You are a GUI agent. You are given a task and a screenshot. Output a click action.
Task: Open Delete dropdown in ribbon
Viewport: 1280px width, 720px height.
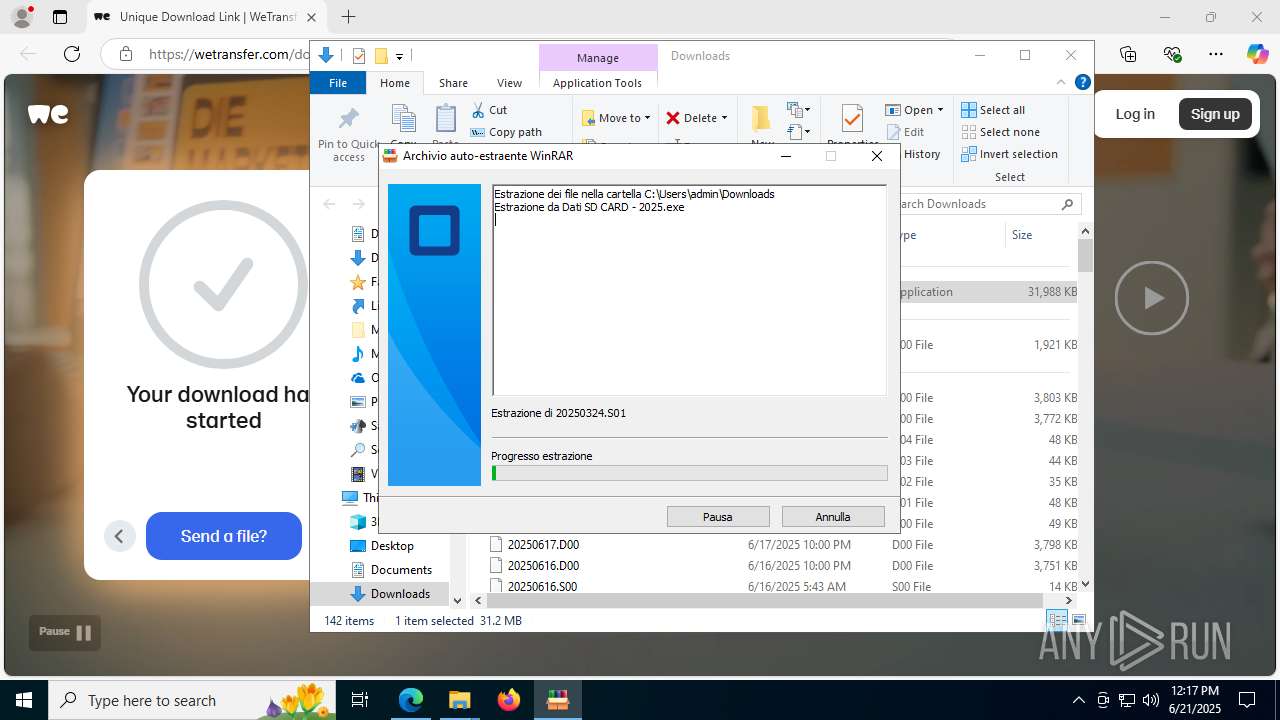697,118
